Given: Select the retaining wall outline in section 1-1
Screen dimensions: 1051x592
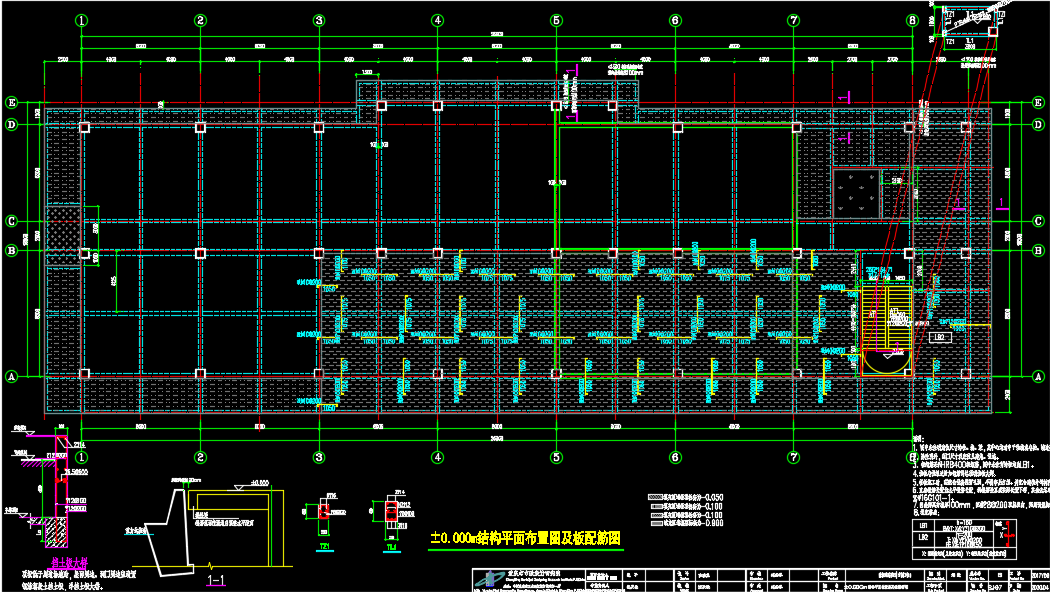Looking at the screenshot, I should tap(168, 532).
